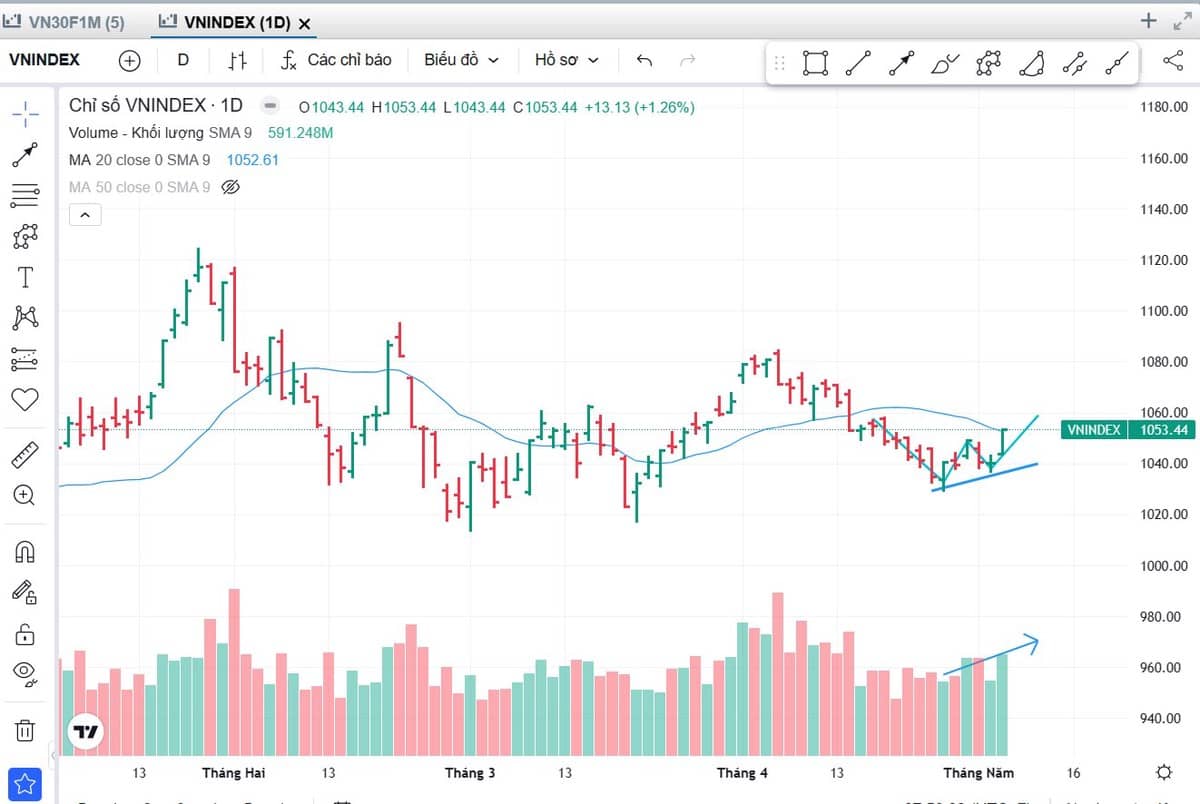Click the TradingView logo on chart

pyautogui.click(x=86, y=732)
